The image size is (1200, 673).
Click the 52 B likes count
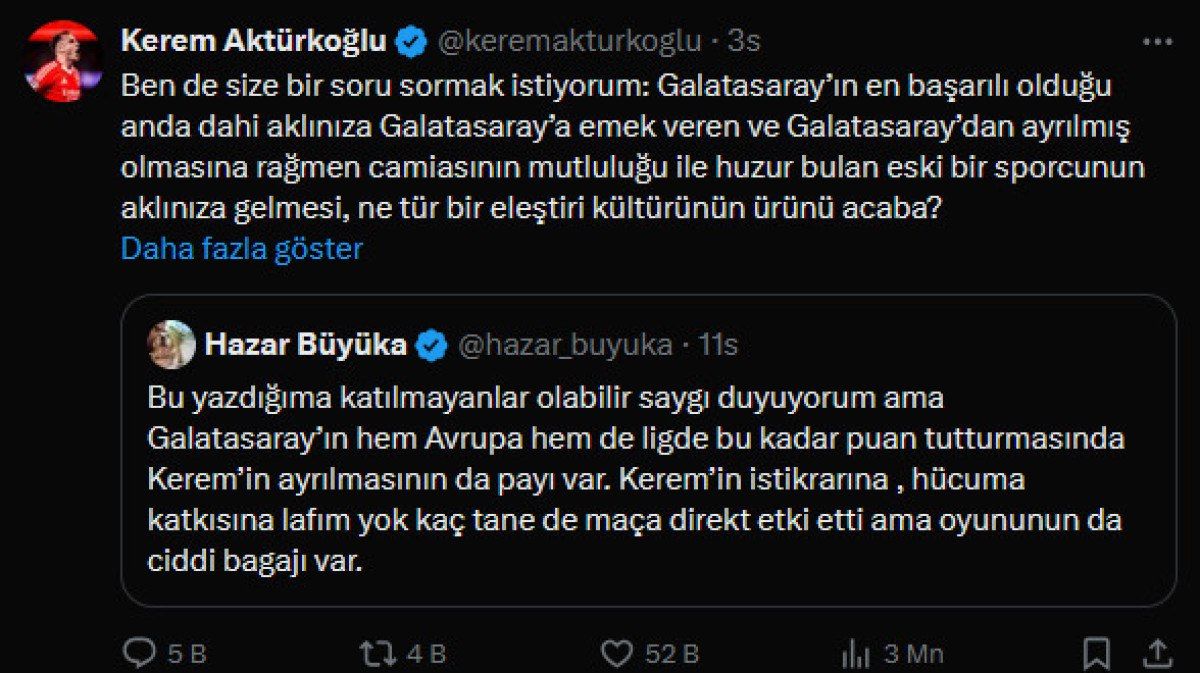tap(671, 653)
